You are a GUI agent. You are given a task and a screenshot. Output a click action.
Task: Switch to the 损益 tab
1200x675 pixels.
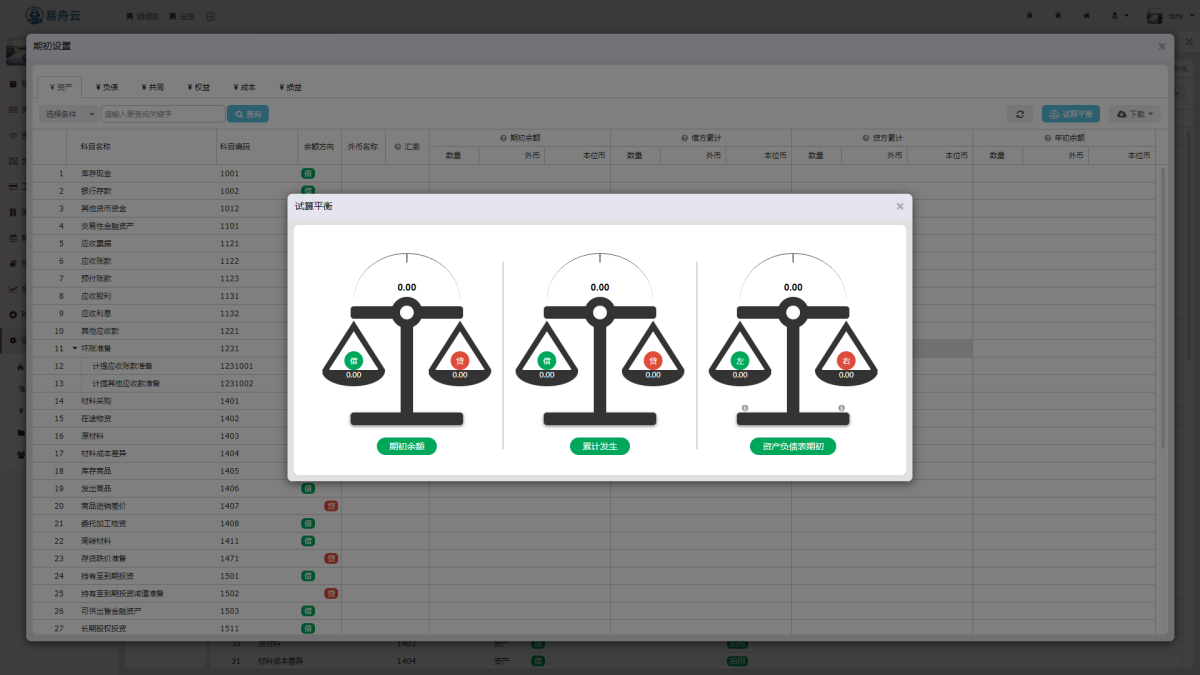coord(291,87)
